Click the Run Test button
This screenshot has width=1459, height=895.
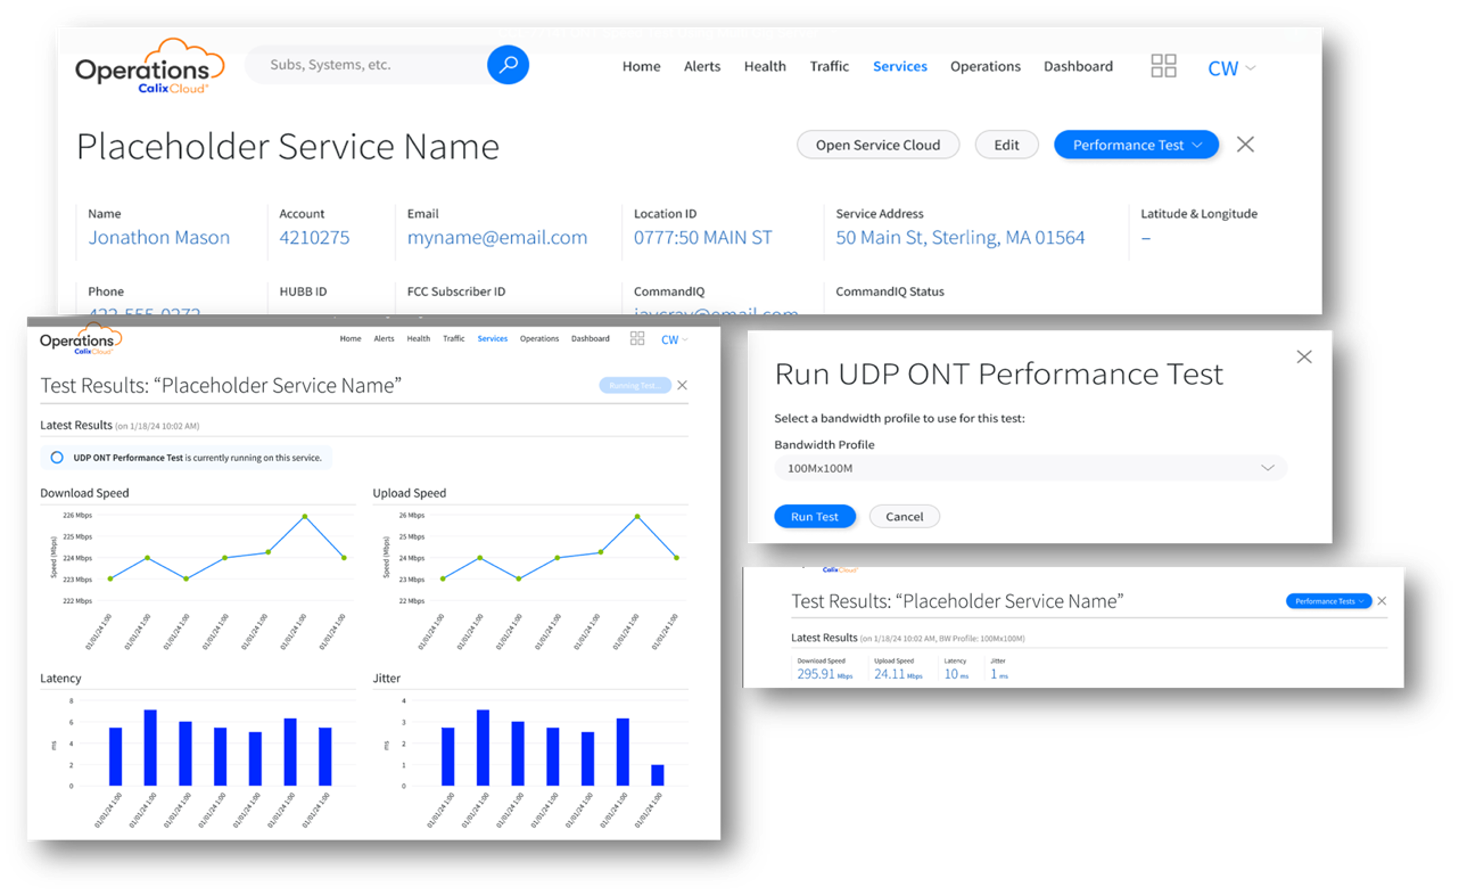[x=815, y=517]
